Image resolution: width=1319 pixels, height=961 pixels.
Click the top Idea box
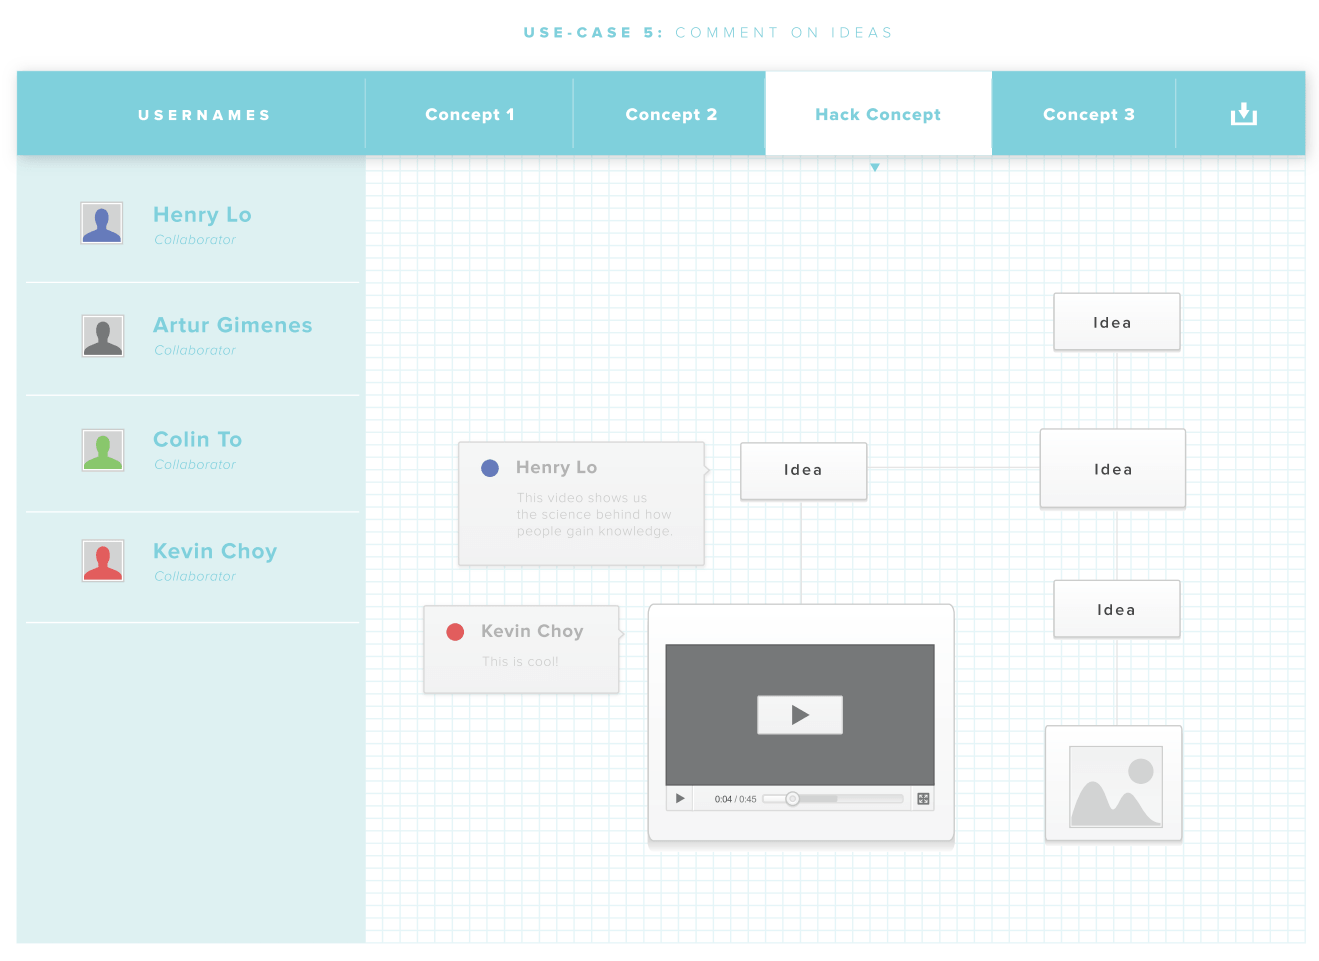tap(1117, 322)
